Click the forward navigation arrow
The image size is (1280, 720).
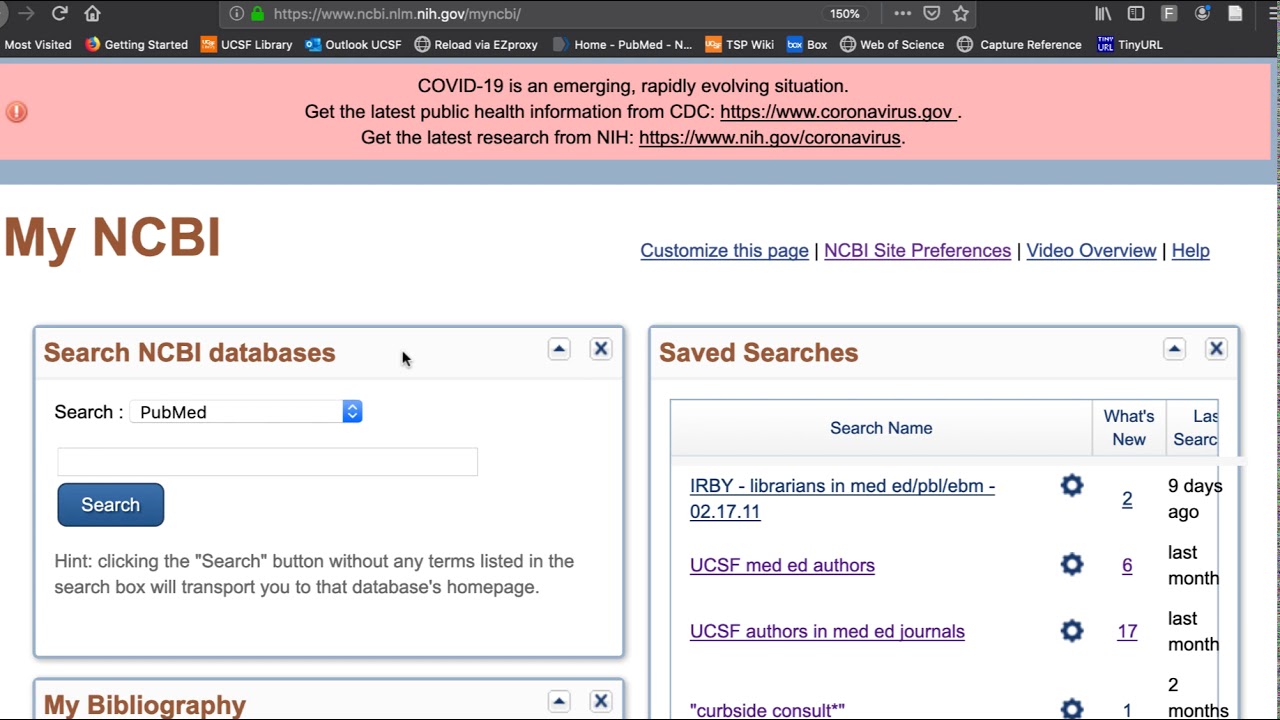coord(26,13)
